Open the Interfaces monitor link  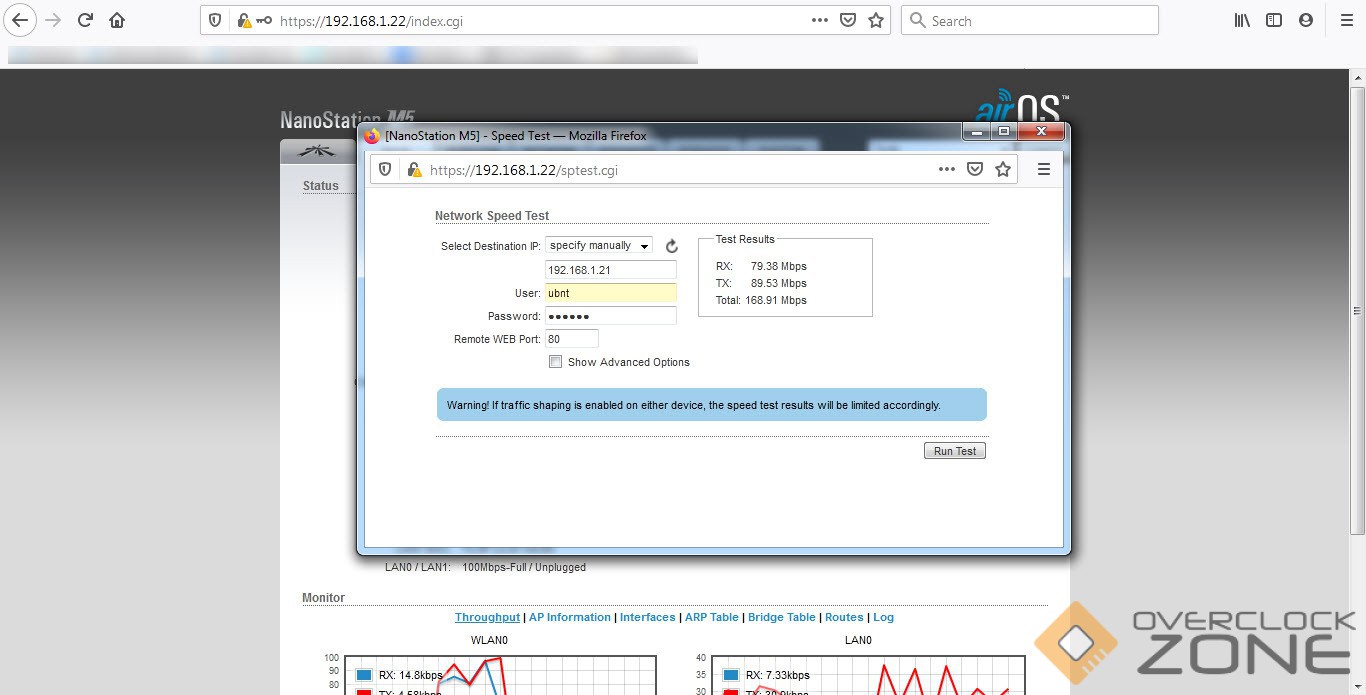[648, 617]
